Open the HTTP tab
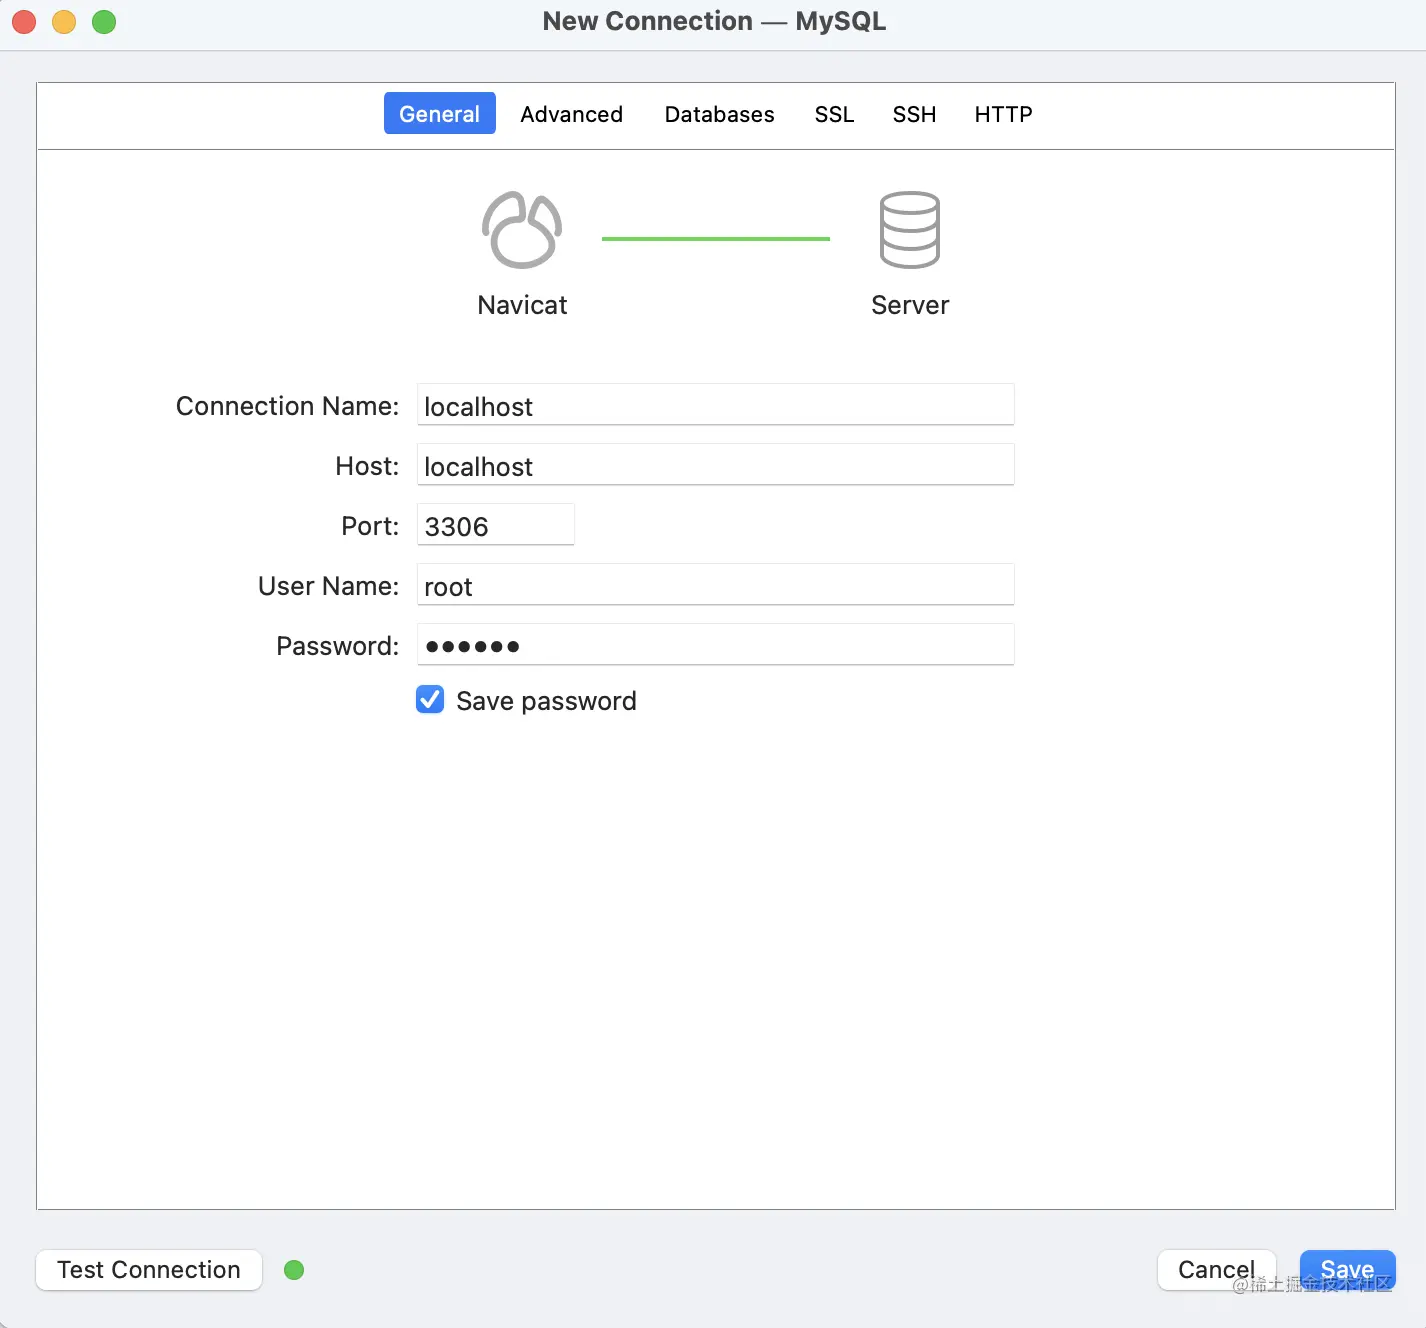The image size is (1426, 1328). pos(1004,114)
